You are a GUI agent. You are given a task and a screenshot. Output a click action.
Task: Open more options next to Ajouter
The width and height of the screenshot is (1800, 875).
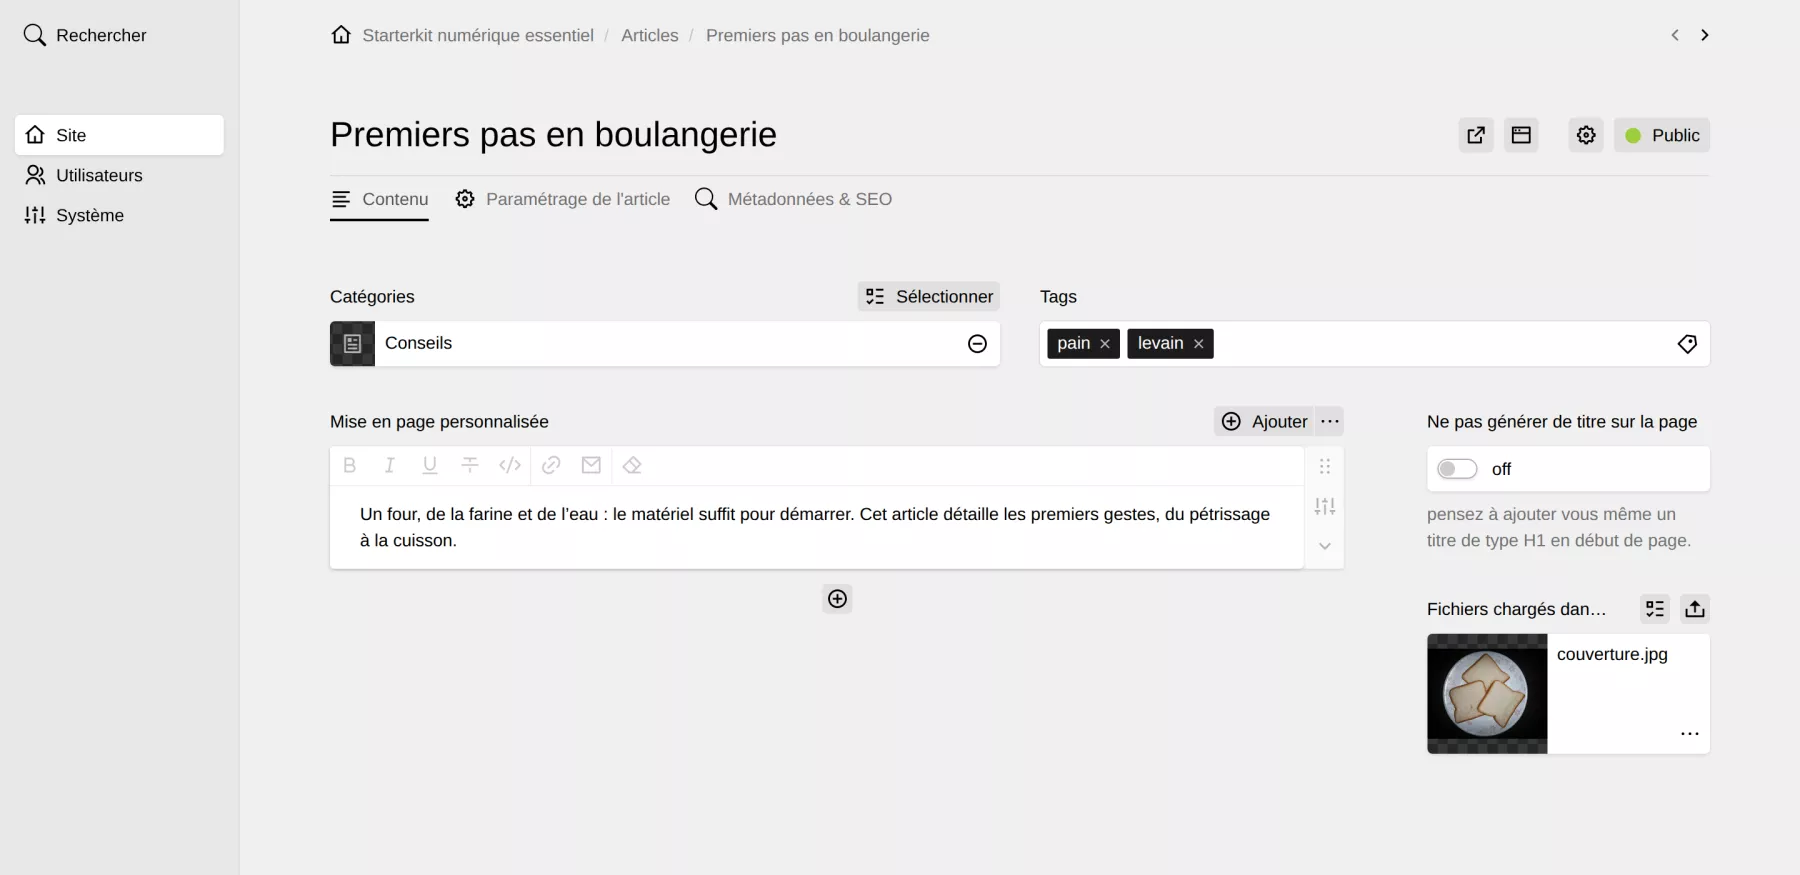click(1330, 421)
